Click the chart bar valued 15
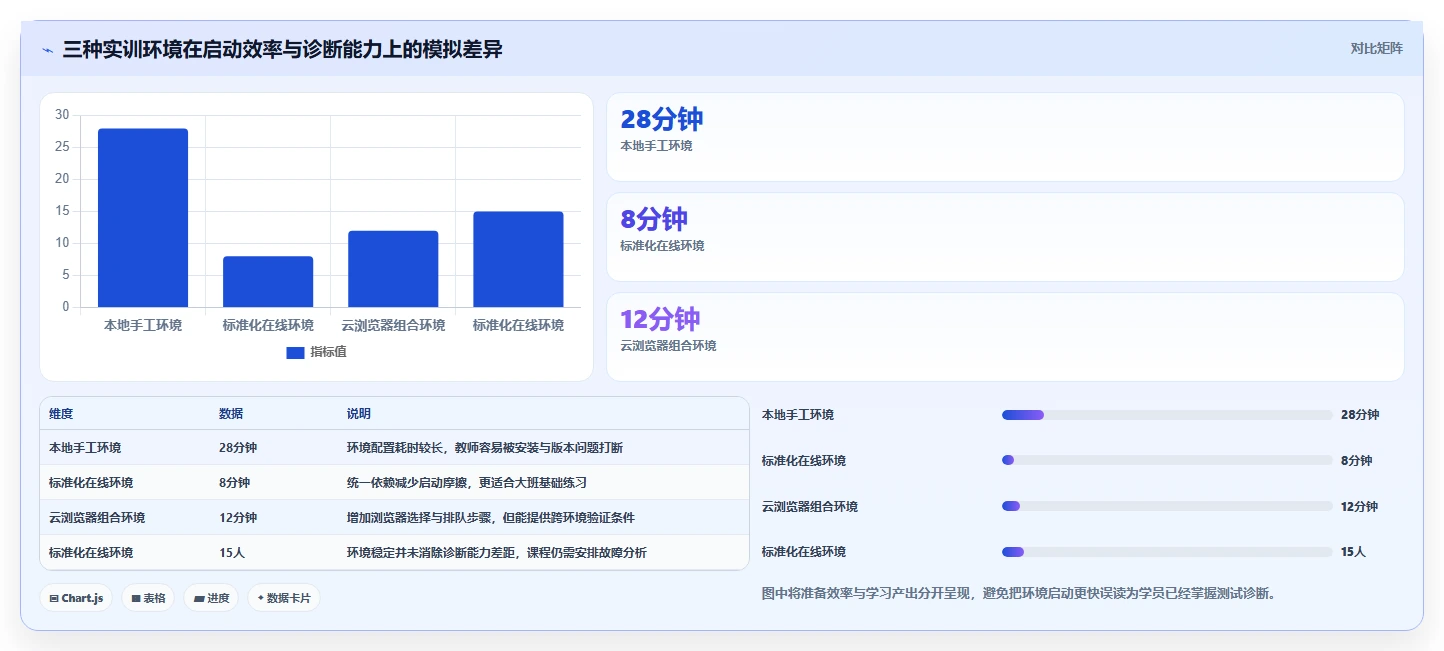Image resolution: width=1444 pixels, height=651 pixels. [x=518, y=259]
